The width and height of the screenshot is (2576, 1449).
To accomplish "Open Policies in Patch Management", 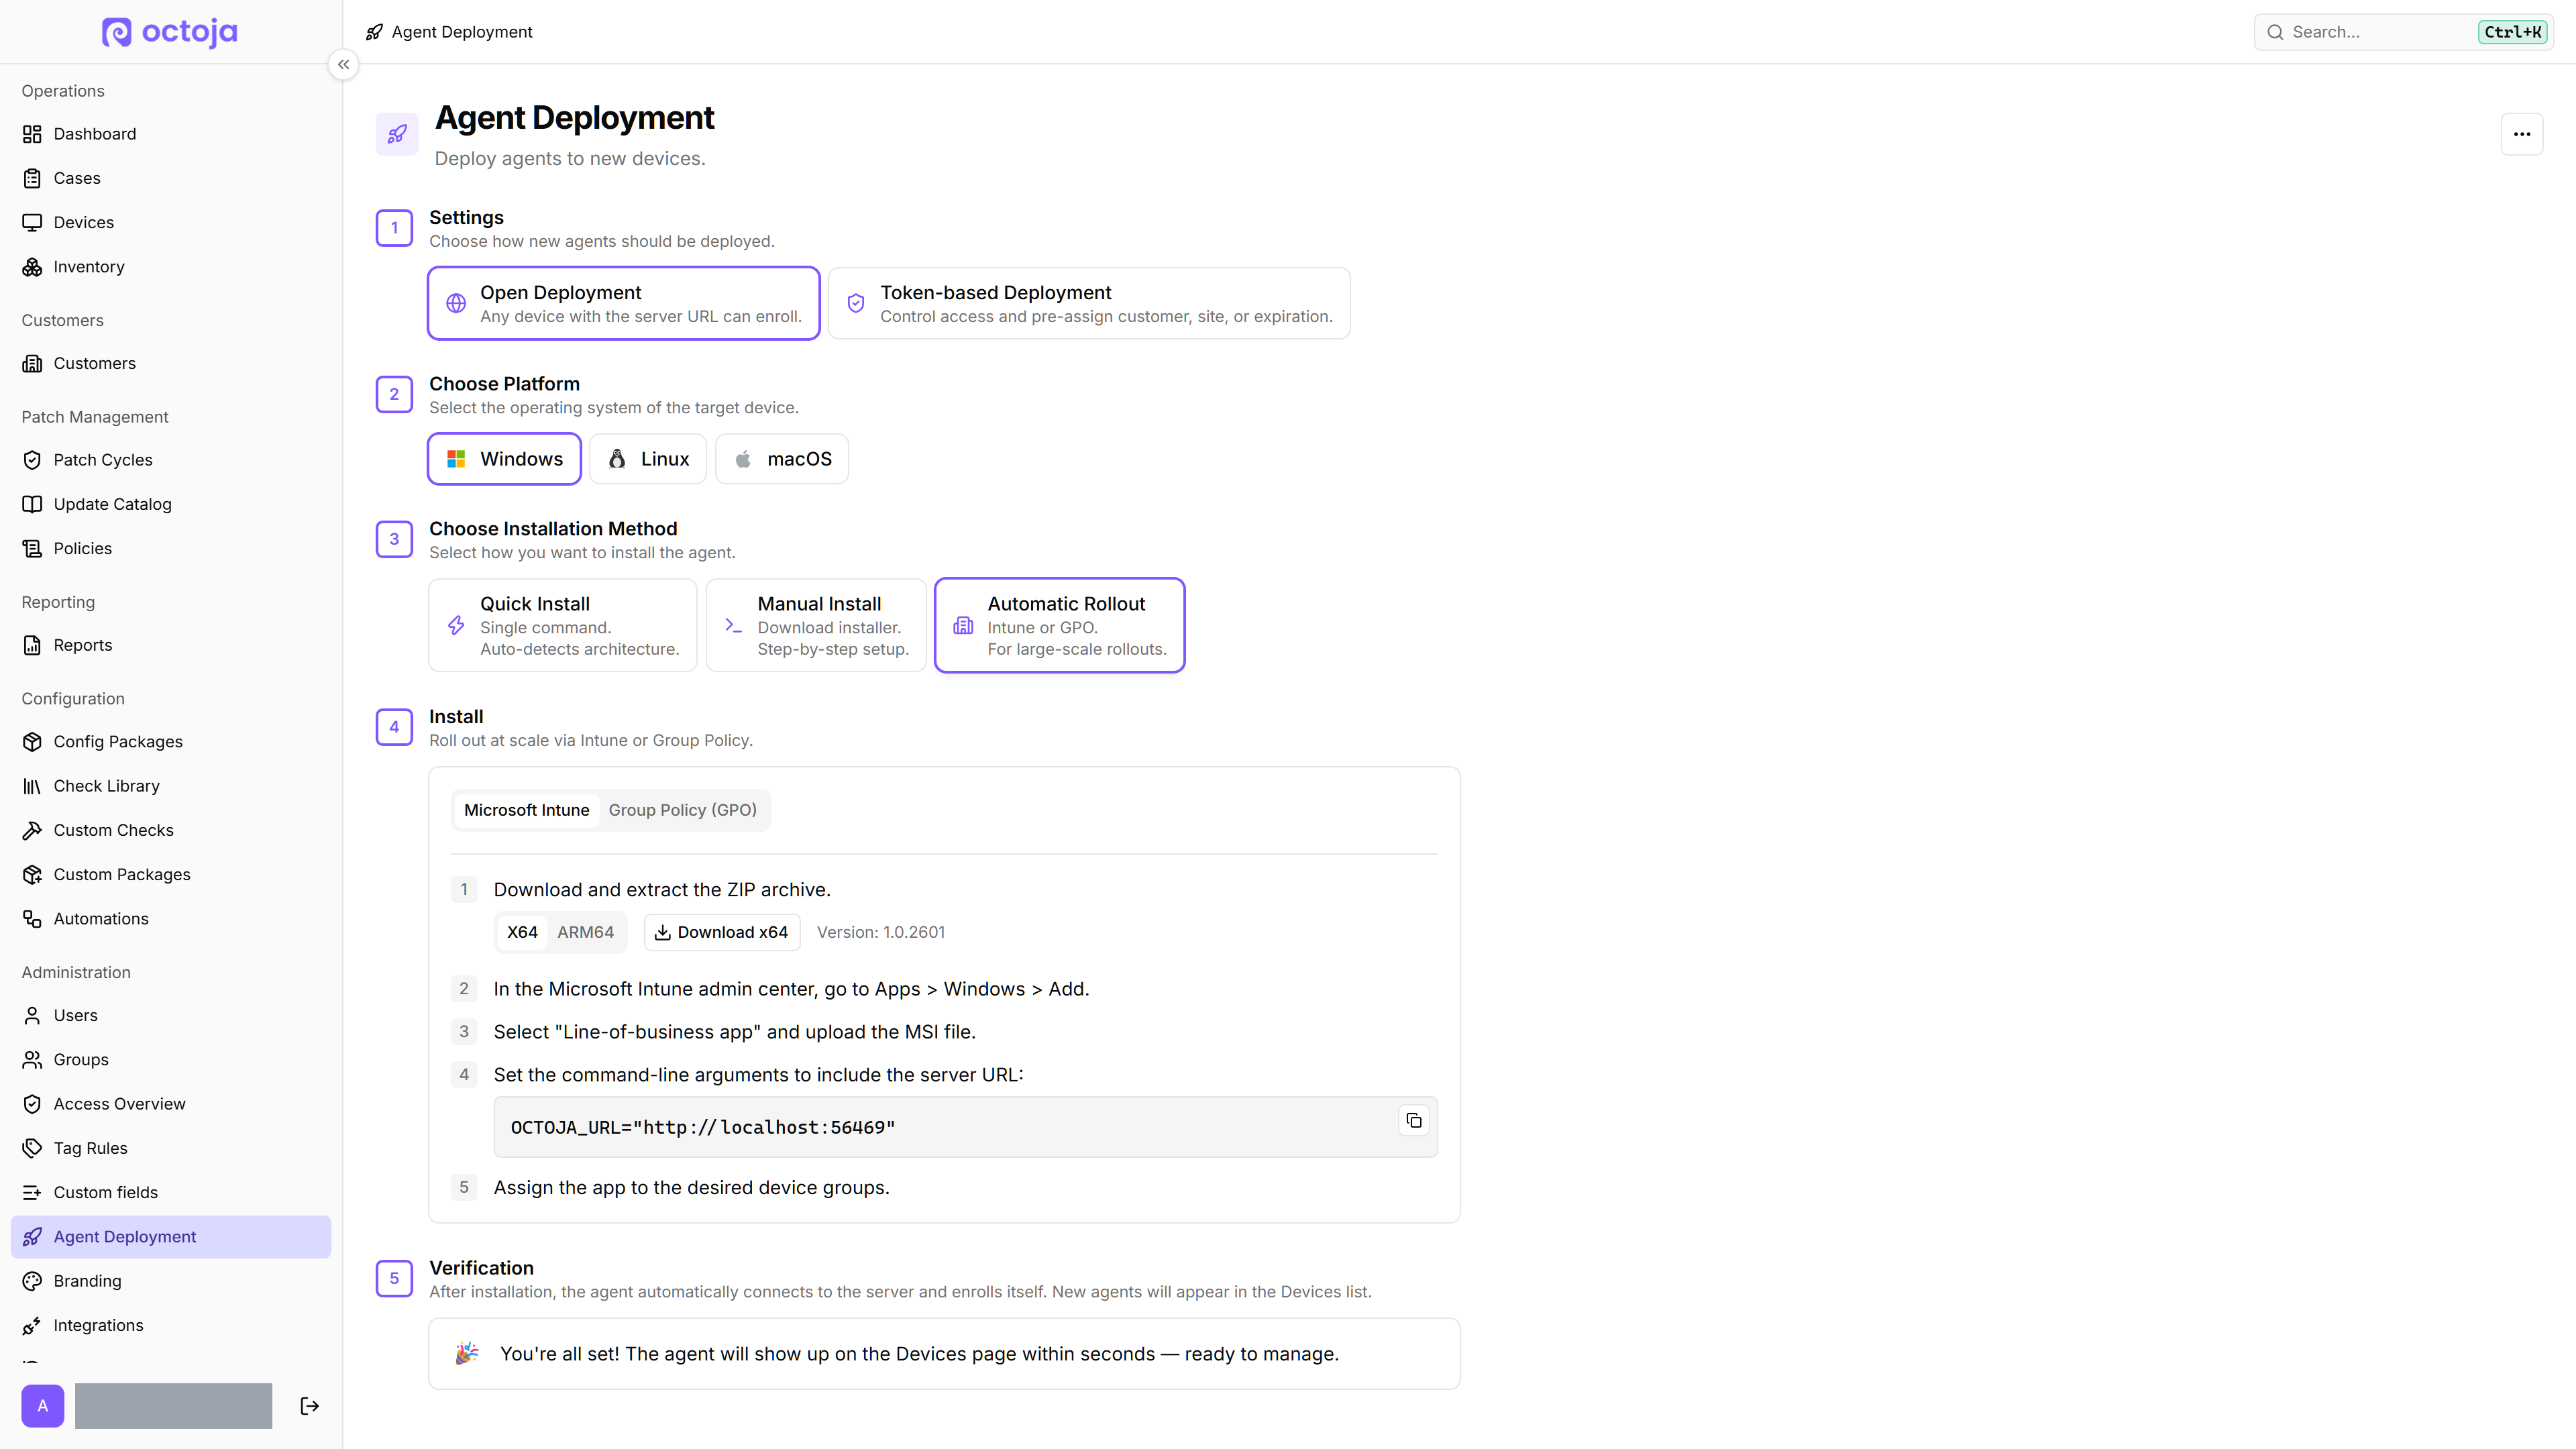I will click(171, 548).
